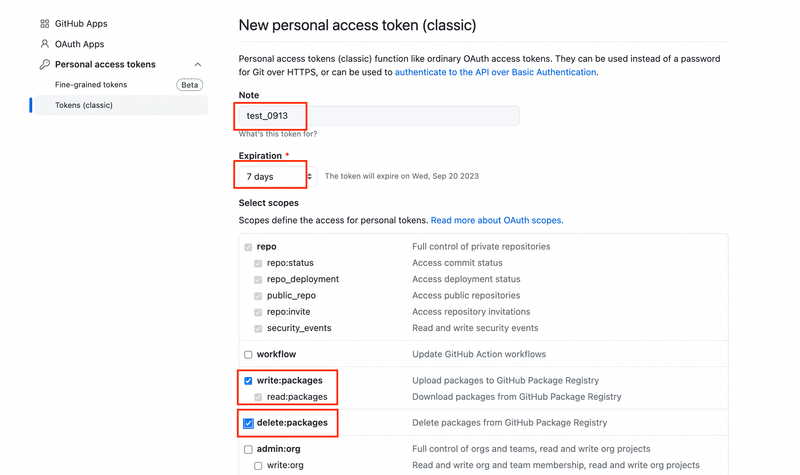Image resolution: width=800 pixels, height=475 pixels.
Task: Check the admin:org scope checkbox
Action: [248, 449]
